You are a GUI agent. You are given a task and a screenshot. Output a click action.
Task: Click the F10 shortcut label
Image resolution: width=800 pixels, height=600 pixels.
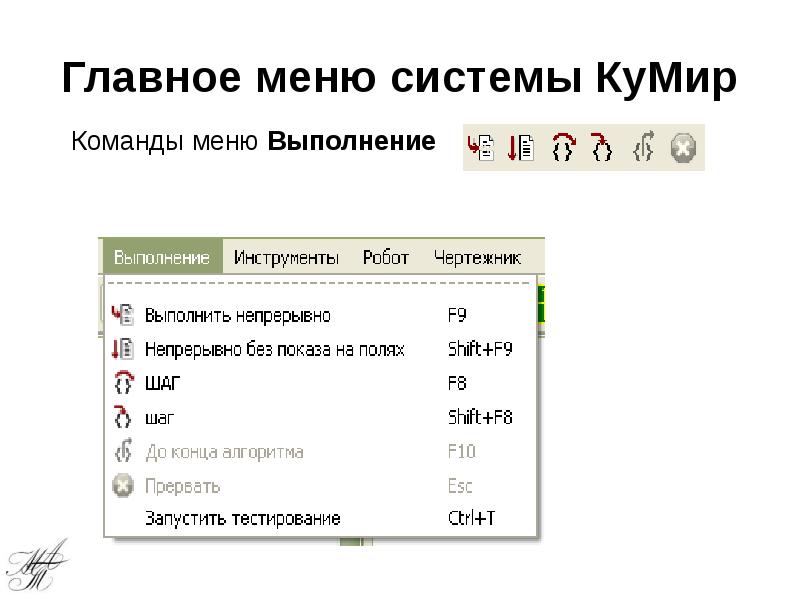[462, 451]
